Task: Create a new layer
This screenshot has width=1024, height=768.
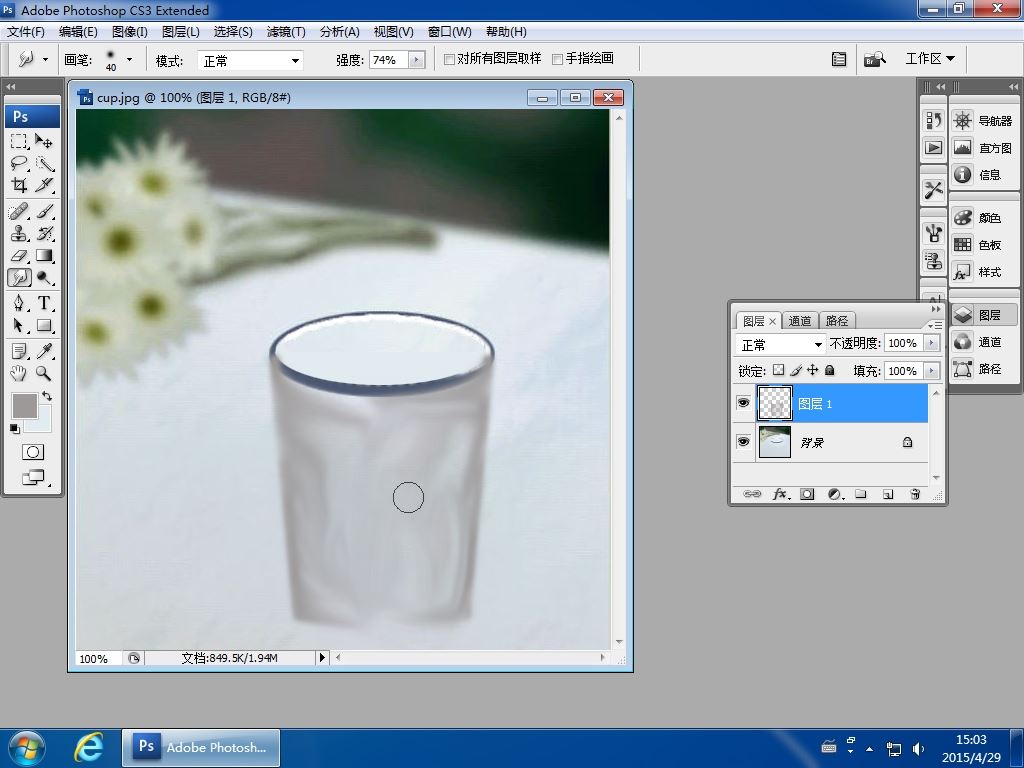Action: 888,494
